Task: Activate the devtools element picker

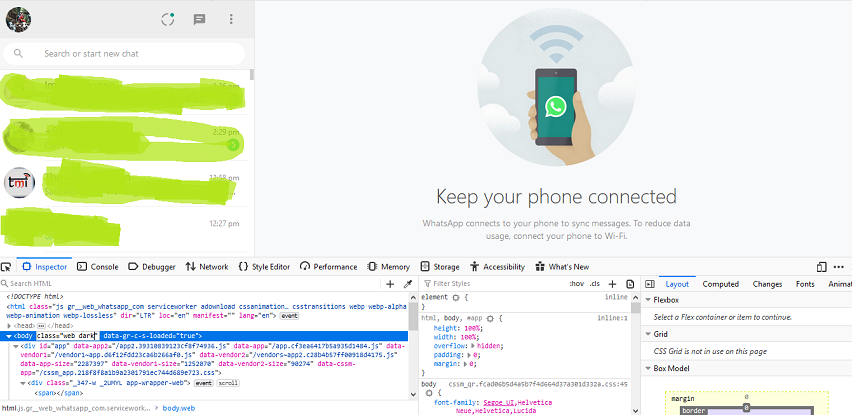Action: point(6,267)
